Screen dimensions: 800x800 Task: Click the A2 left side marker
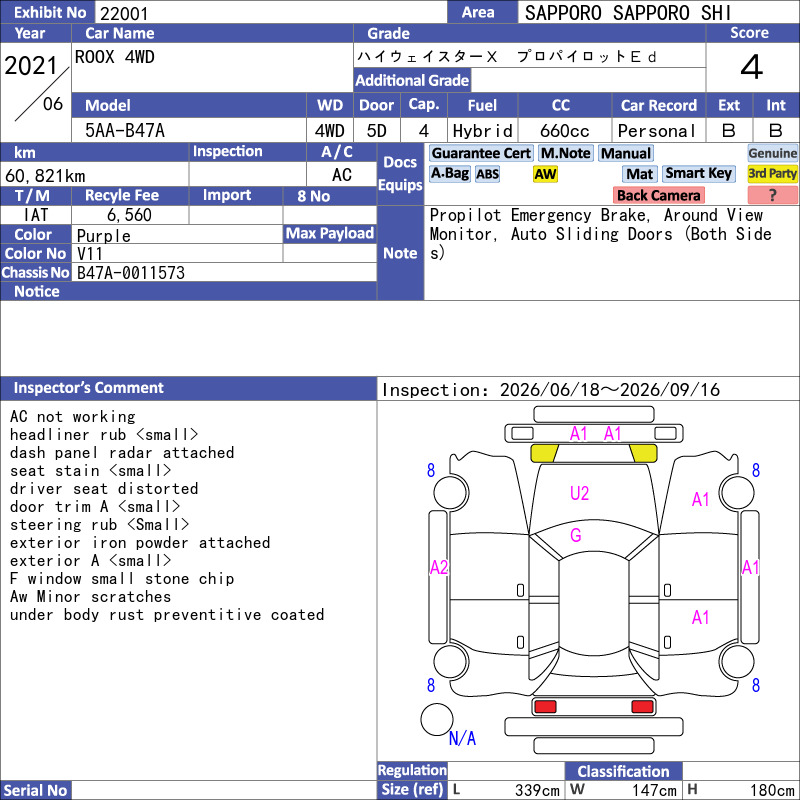[x=439, y=567]
